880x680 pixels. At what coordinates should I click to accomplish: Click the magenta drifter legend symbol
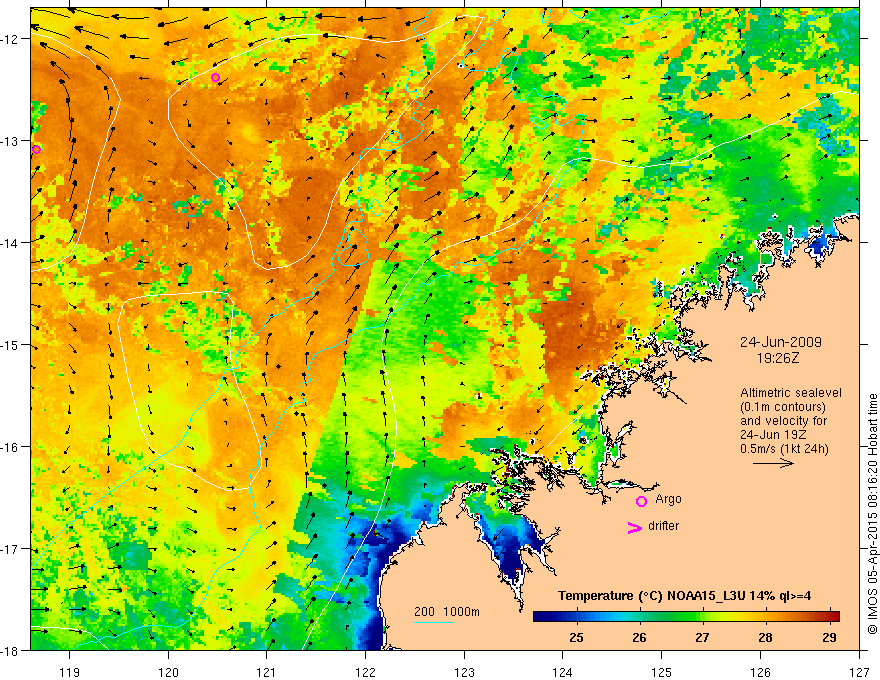634,528
